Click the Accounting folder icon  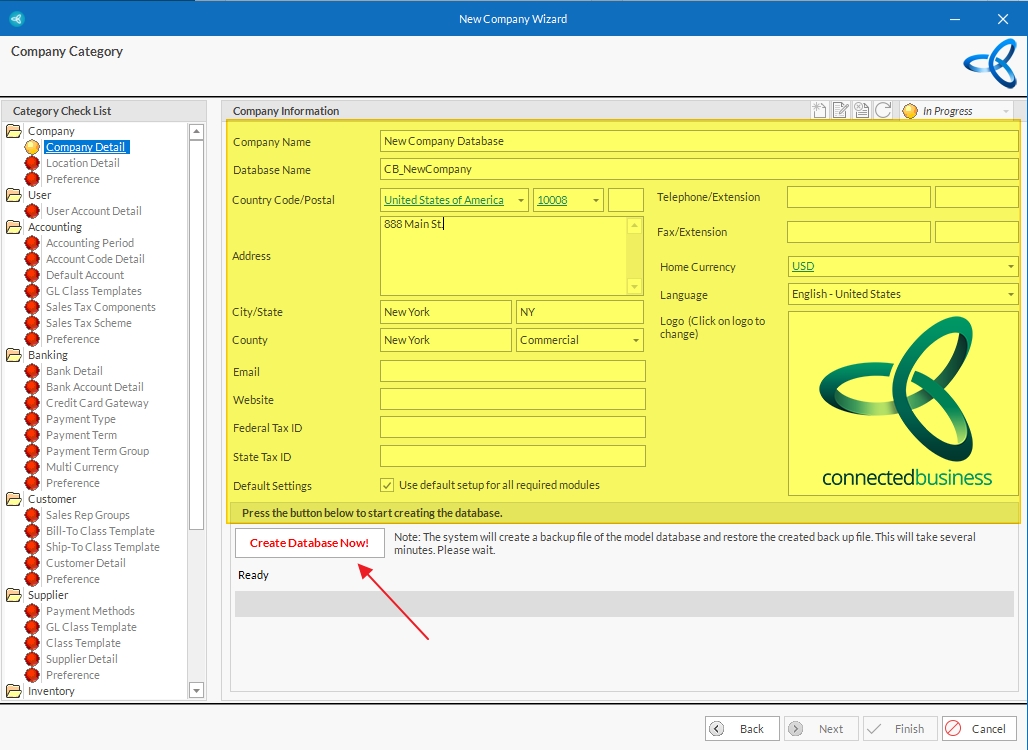pos(14,227)
